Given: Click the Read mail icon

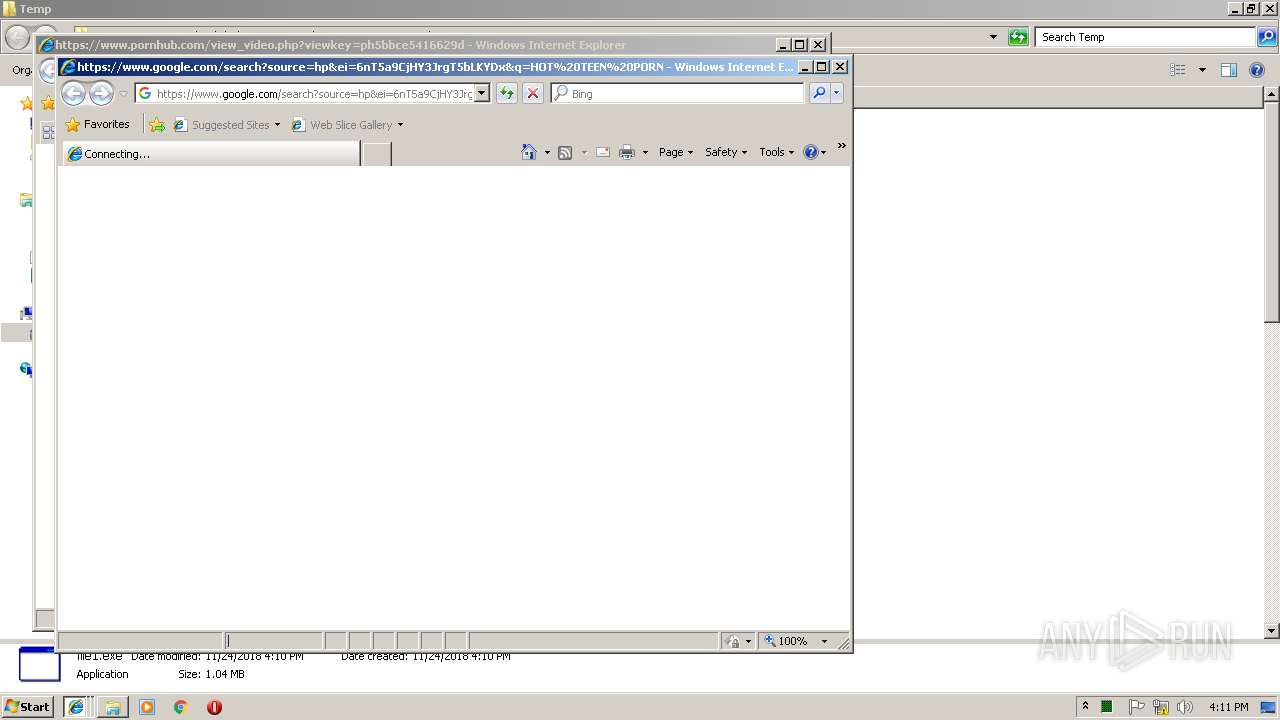Looking at the screenshot, I should pyautogui.click(x=603, y=152).
